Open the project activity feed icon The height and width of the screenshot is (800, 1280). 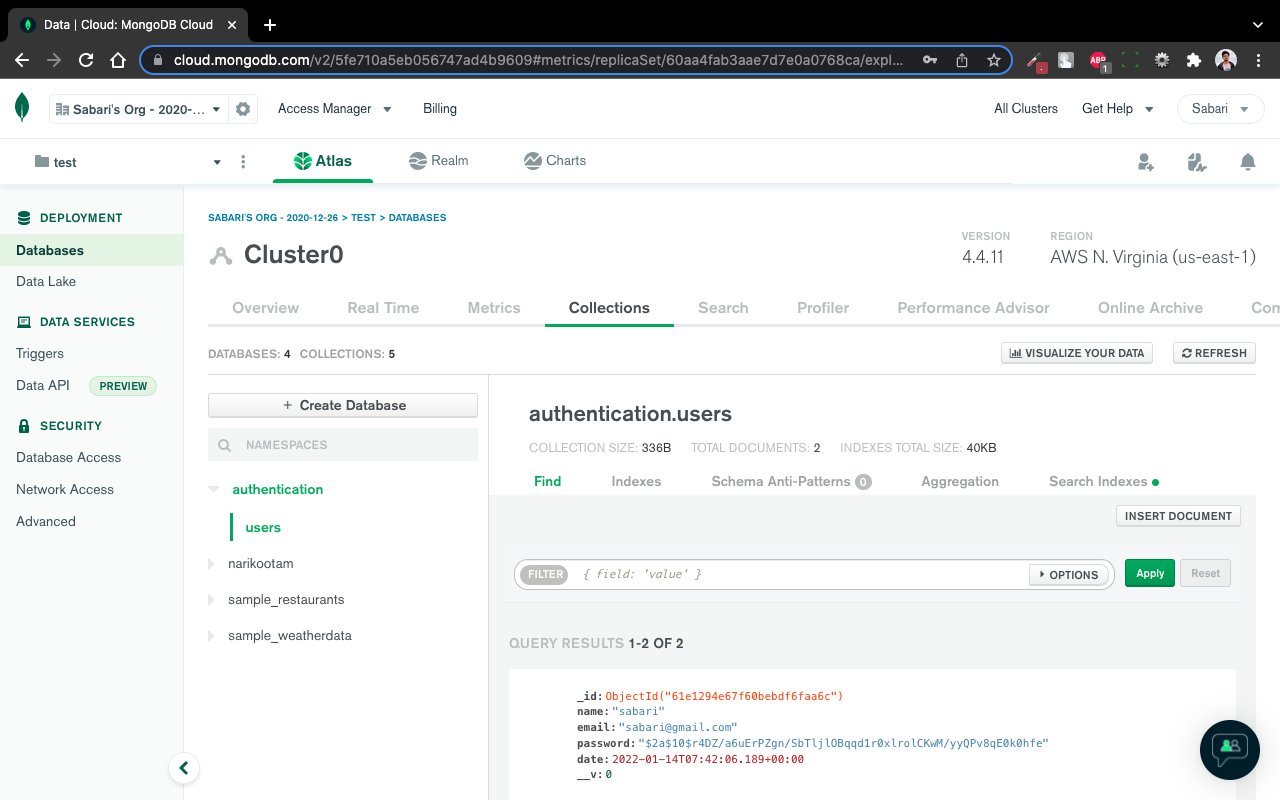pos(1197,162)
